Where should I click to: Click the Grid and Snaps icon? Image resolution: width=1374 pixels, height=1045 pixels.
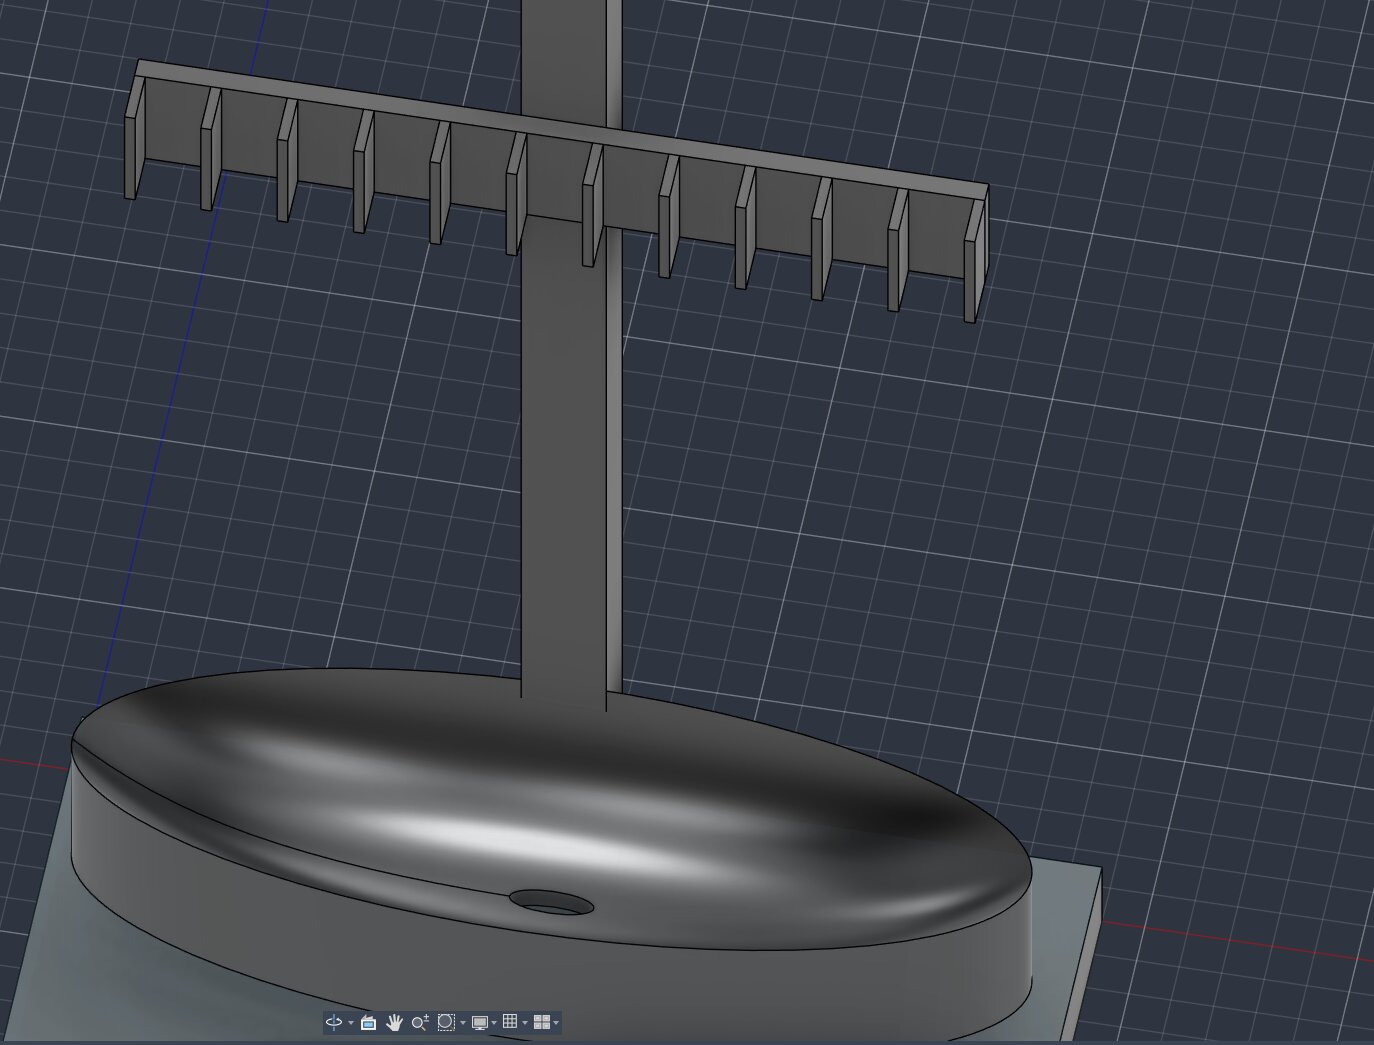(x=510, y=1021)
